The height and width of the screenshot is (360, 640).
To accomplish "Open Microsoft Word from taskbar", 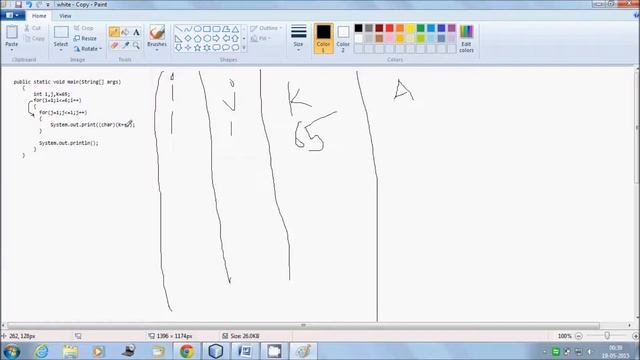I will pyautogui.click(x=244, y=351).
